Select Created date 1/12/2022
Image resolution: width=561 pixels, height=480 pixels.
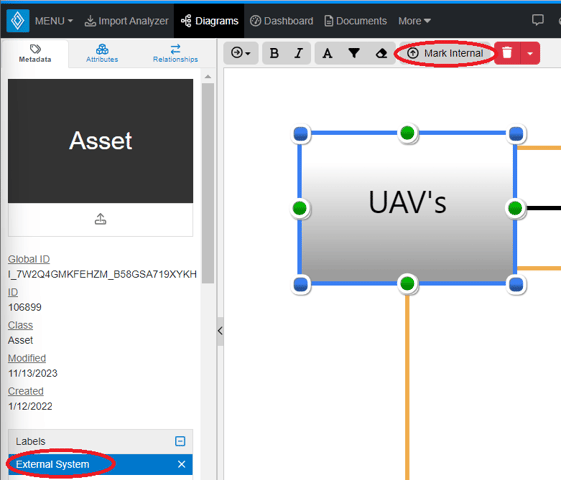pos(30,406)
